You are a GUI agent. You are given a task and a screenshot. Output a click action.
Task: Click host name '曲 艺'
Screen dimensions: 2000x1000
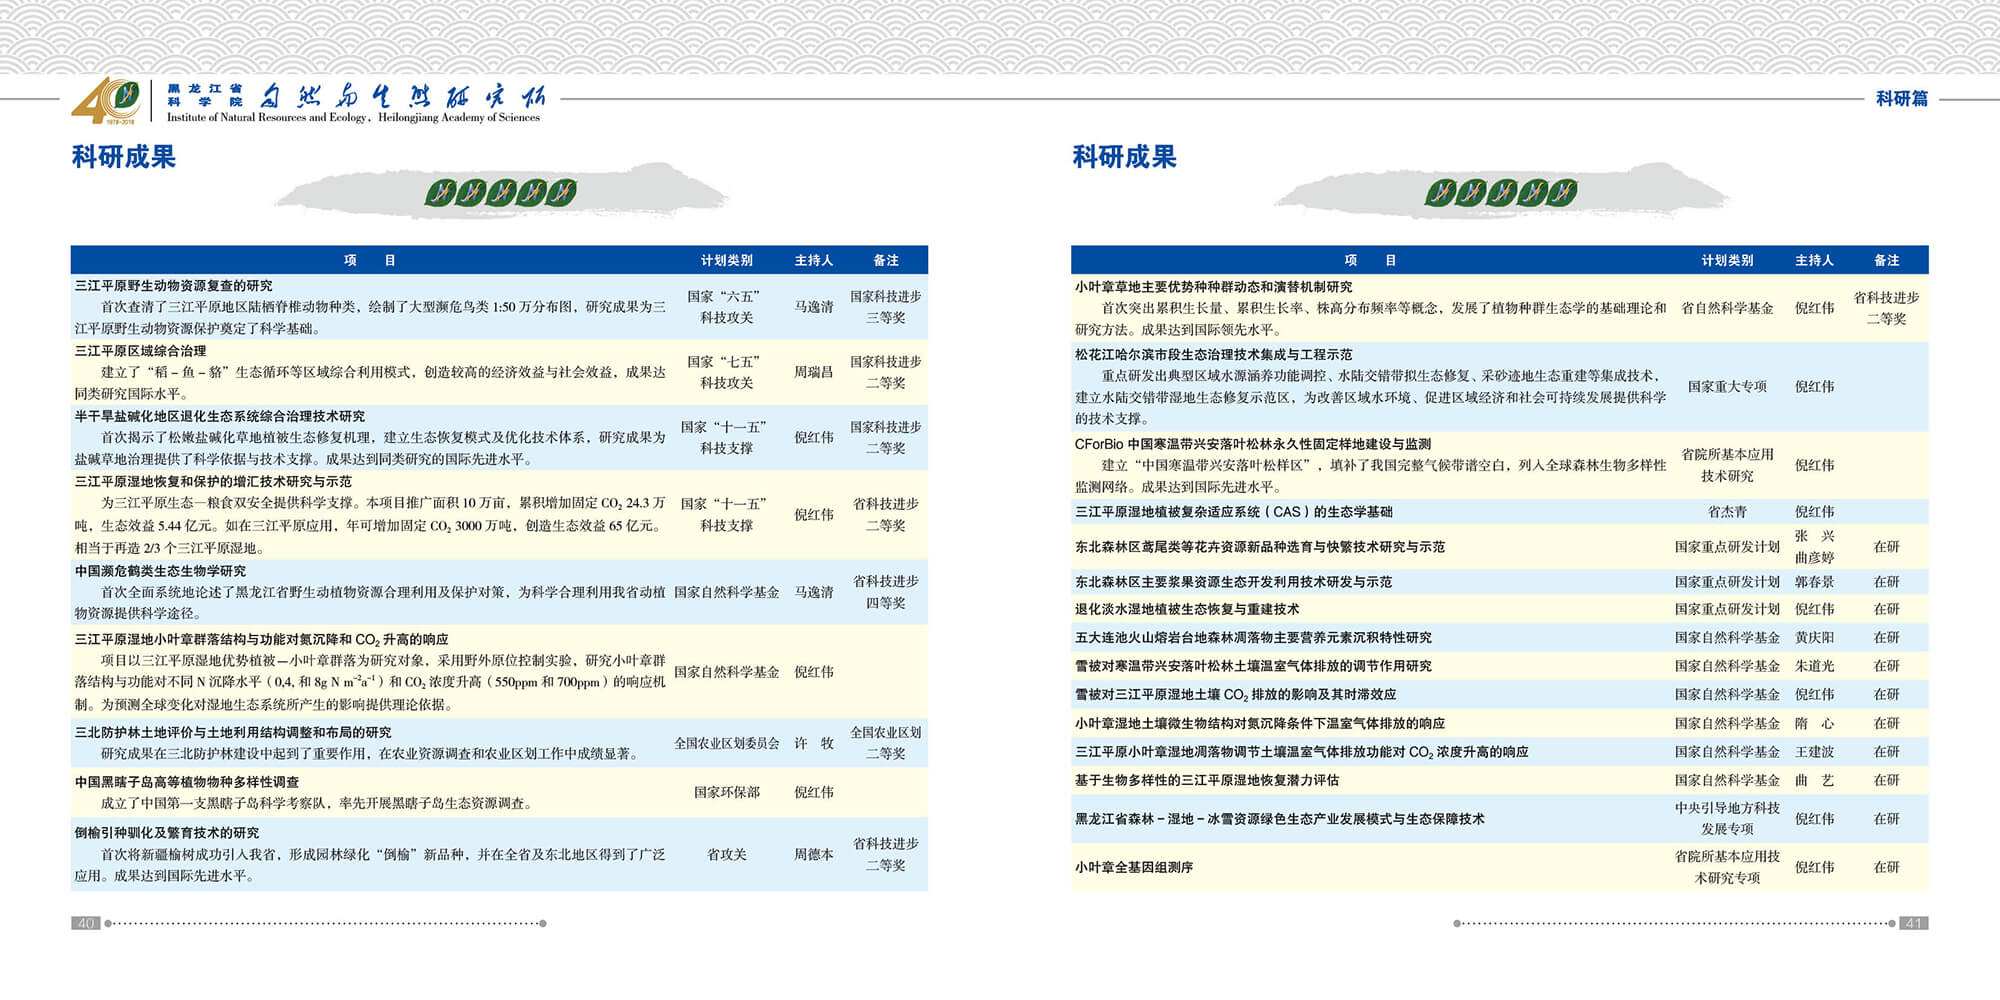pyautogui.click(x=1814, y=780)
